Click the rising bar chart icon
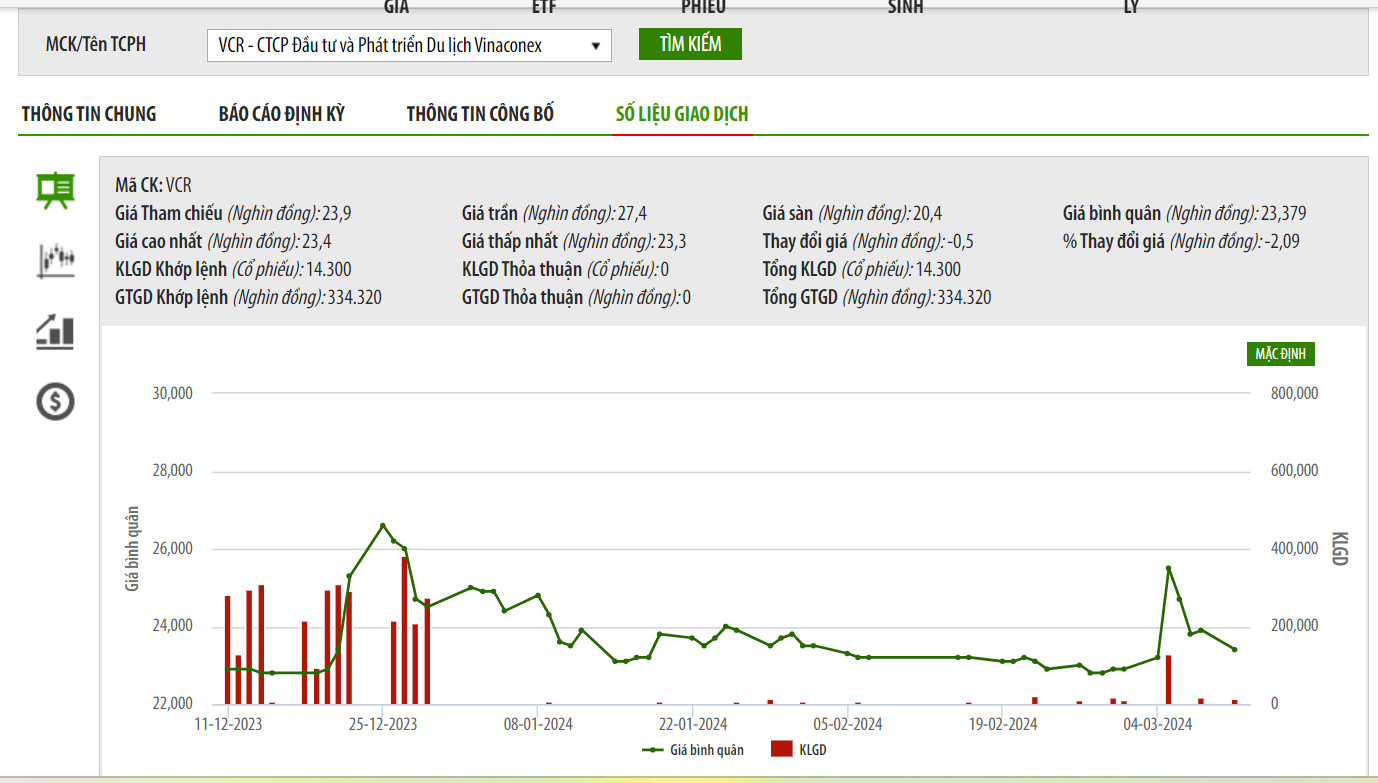Screen dimensions: 1378x783 point(55,331)
